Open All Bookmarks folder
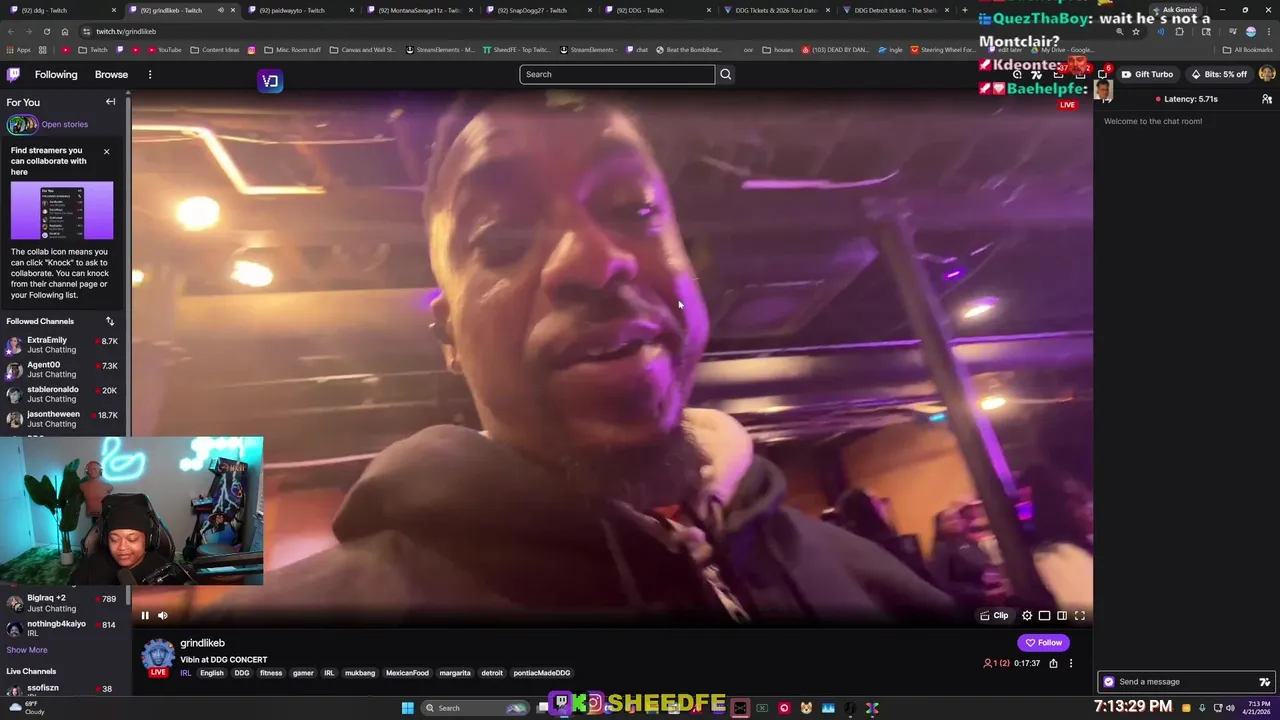 [x=1248, y=50]
